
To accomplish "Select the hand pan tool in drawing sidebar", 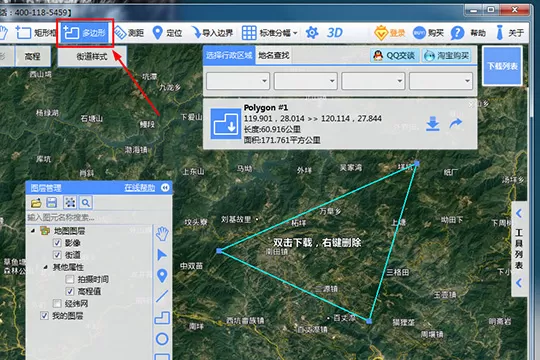I will (x=162, y=234).
